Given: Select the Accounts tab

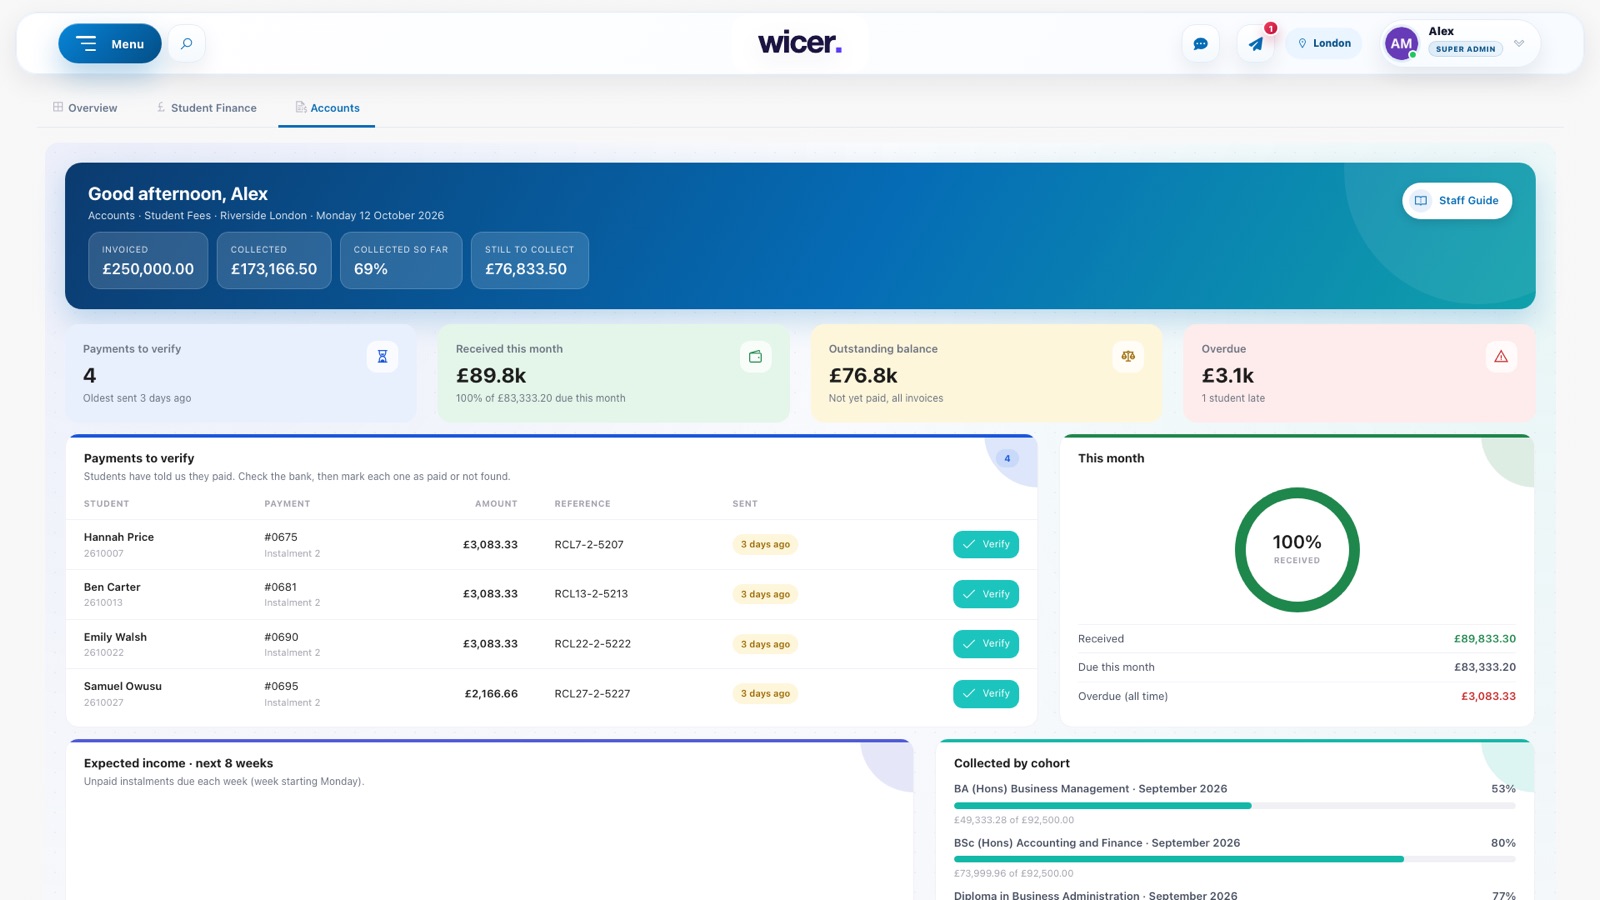Looking at the screenshot, I should pyautogui.click(x=327, y=108).
